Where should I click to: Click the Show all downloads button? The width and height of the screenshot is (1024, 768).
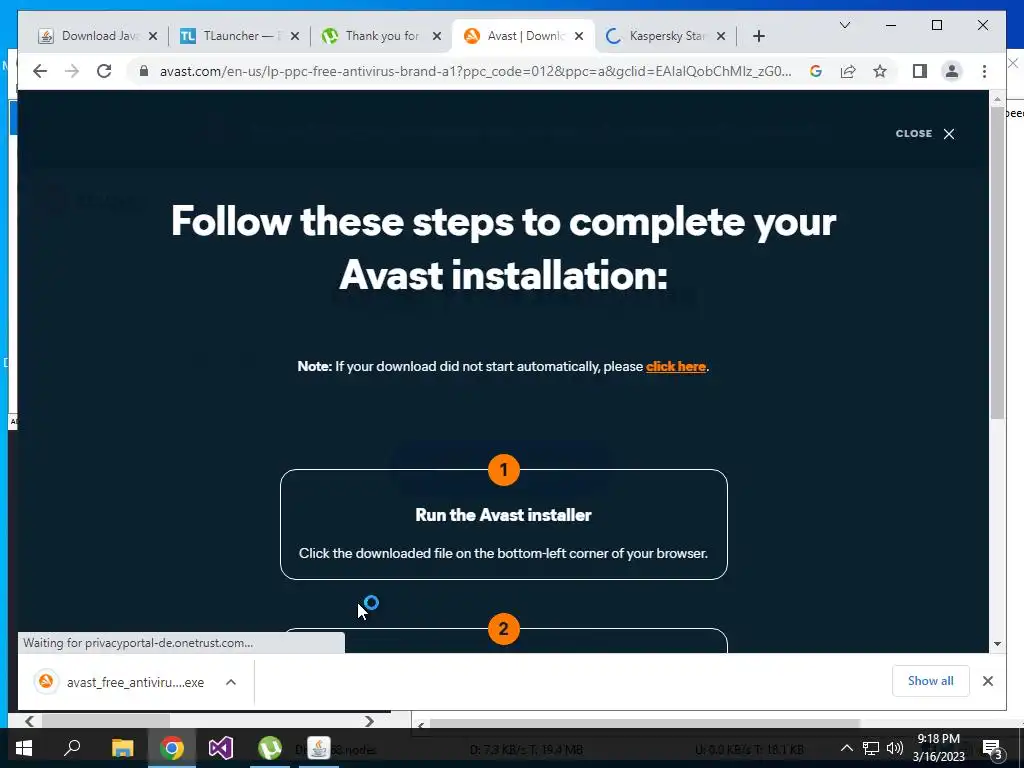(930, 680)
